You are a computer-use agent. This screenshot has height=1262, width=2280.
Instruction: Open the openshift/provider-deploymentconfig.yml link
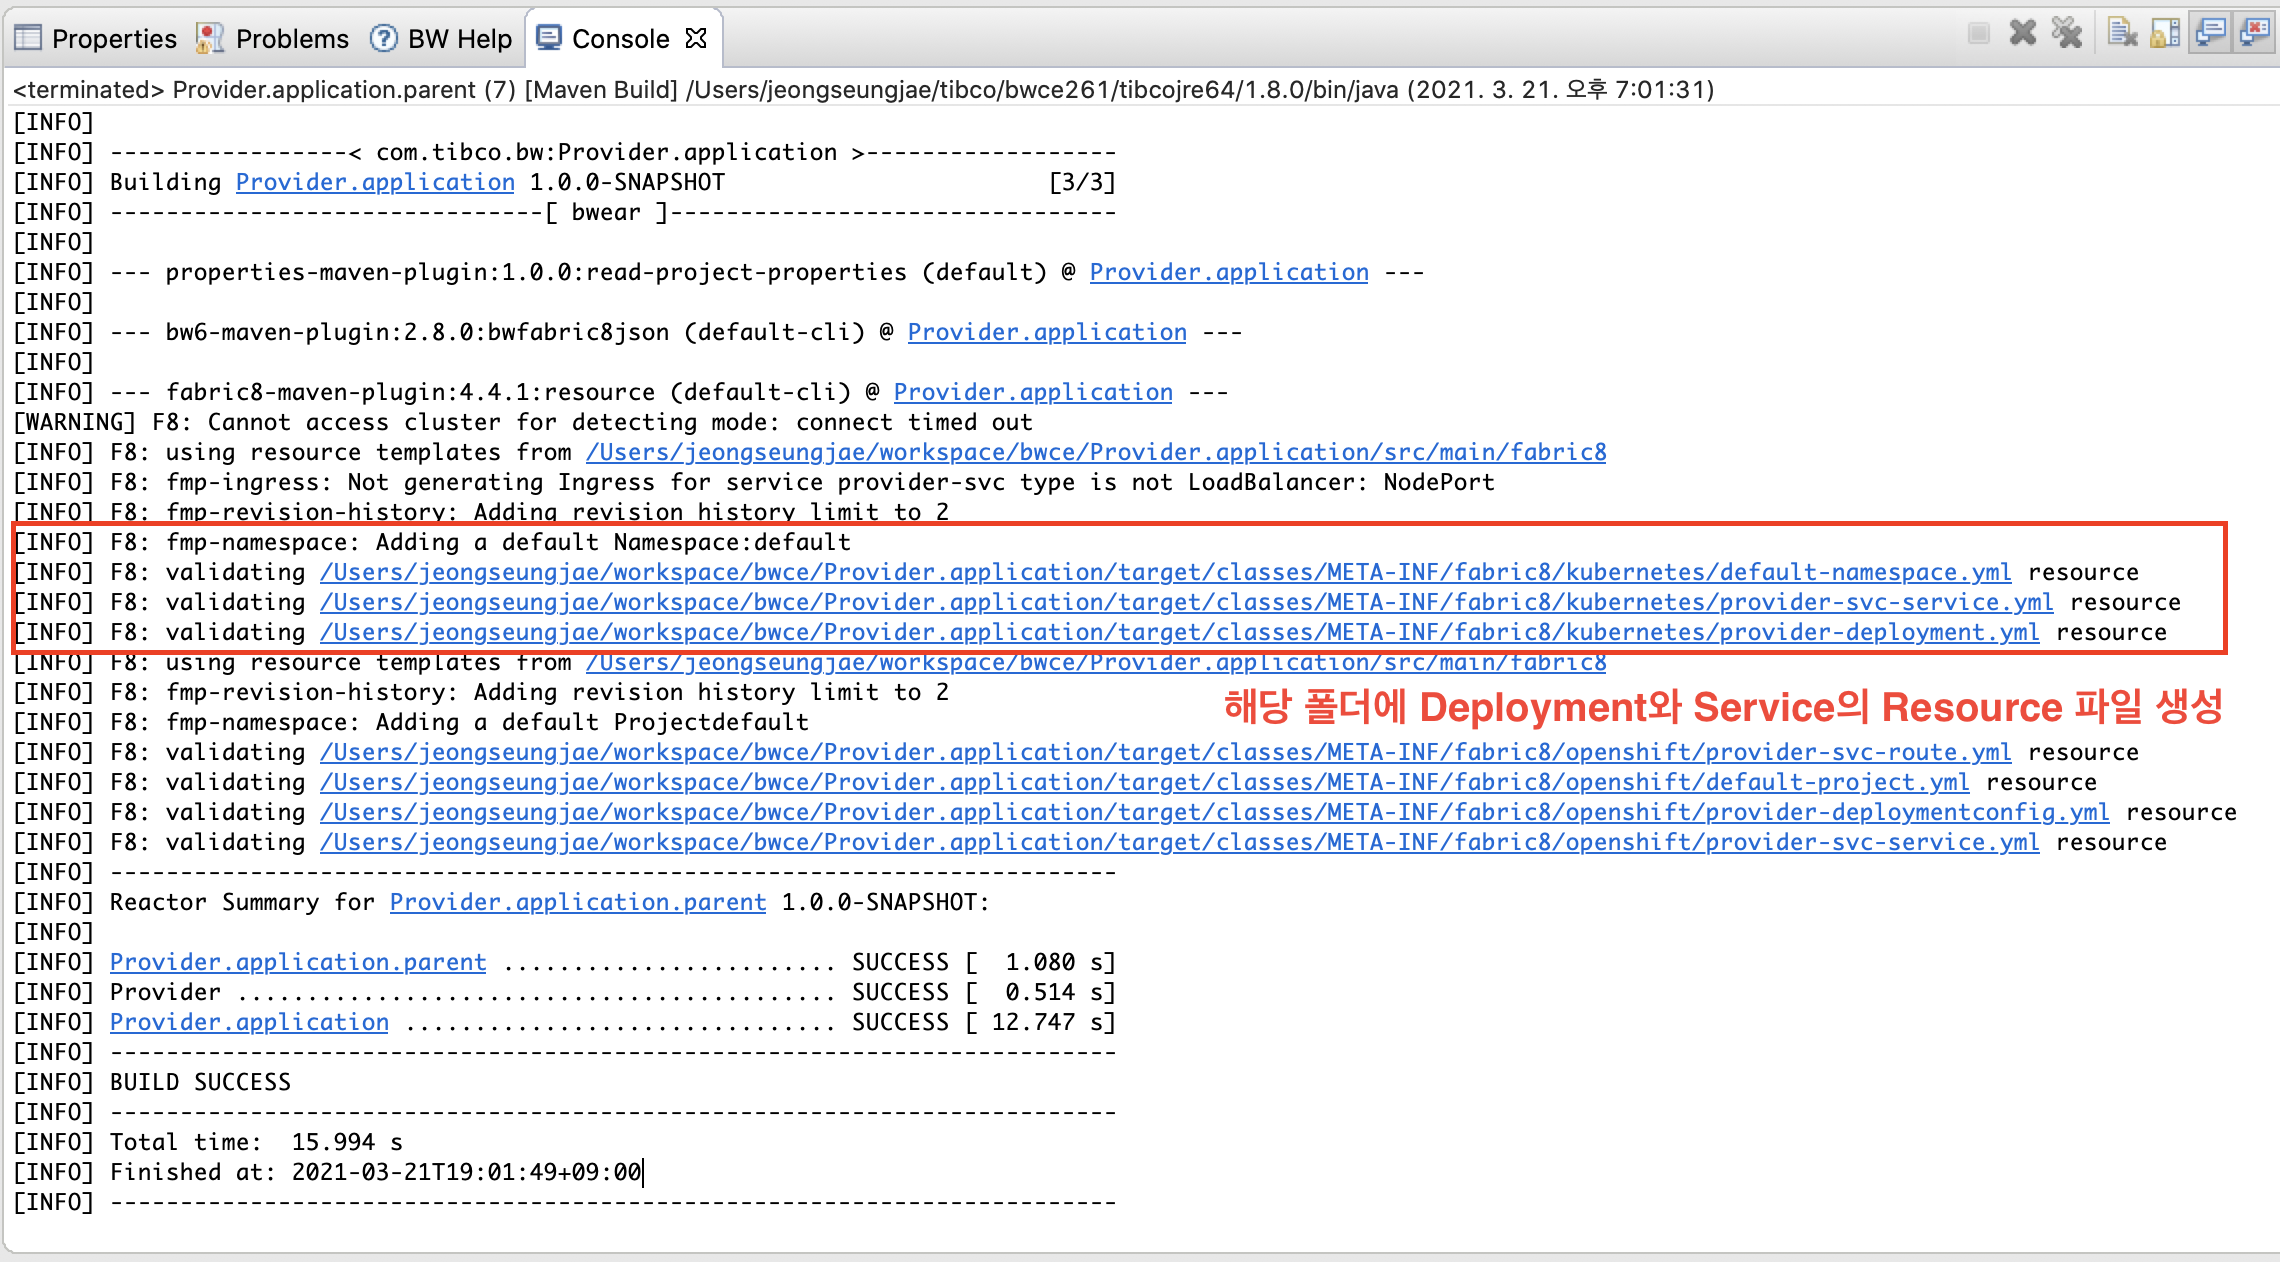coord(1215,812)
